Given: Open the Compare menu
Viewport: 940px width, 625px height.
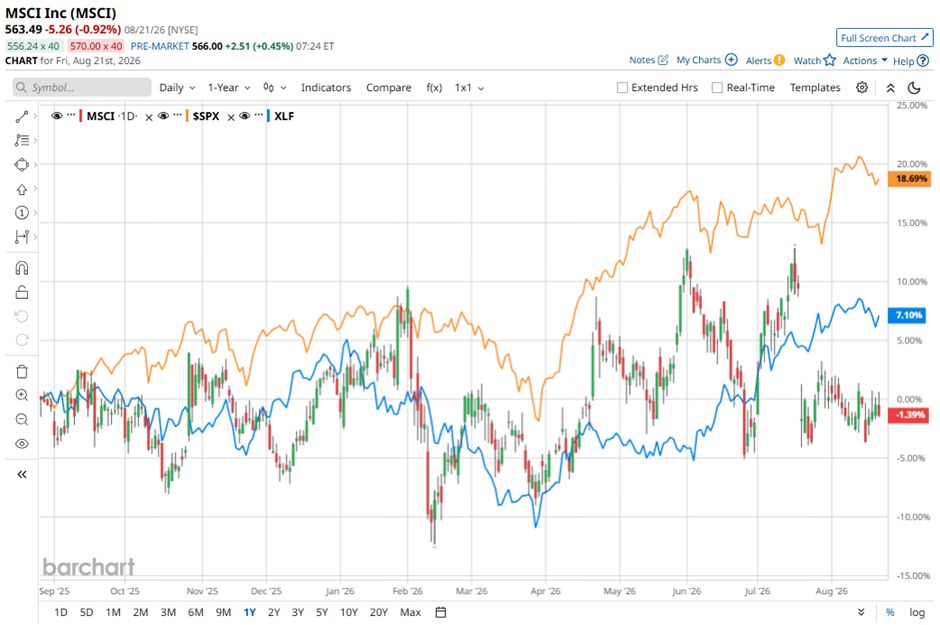Looking at the screenshot, I should pos(388,87).
